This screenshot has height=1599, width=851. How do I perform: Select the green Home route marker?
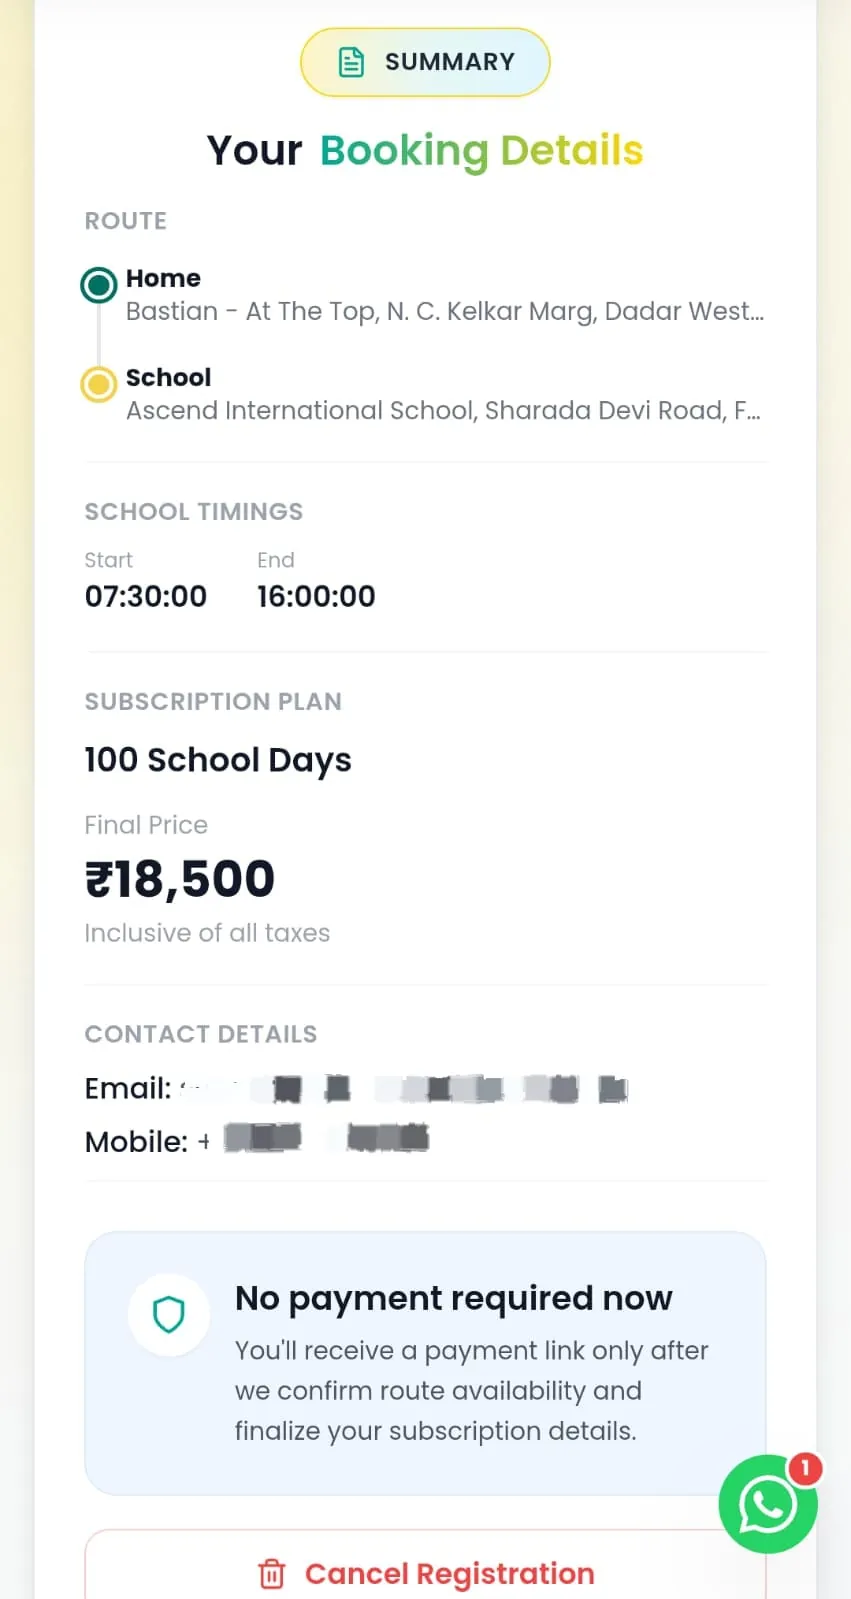[x=98, y=285]
